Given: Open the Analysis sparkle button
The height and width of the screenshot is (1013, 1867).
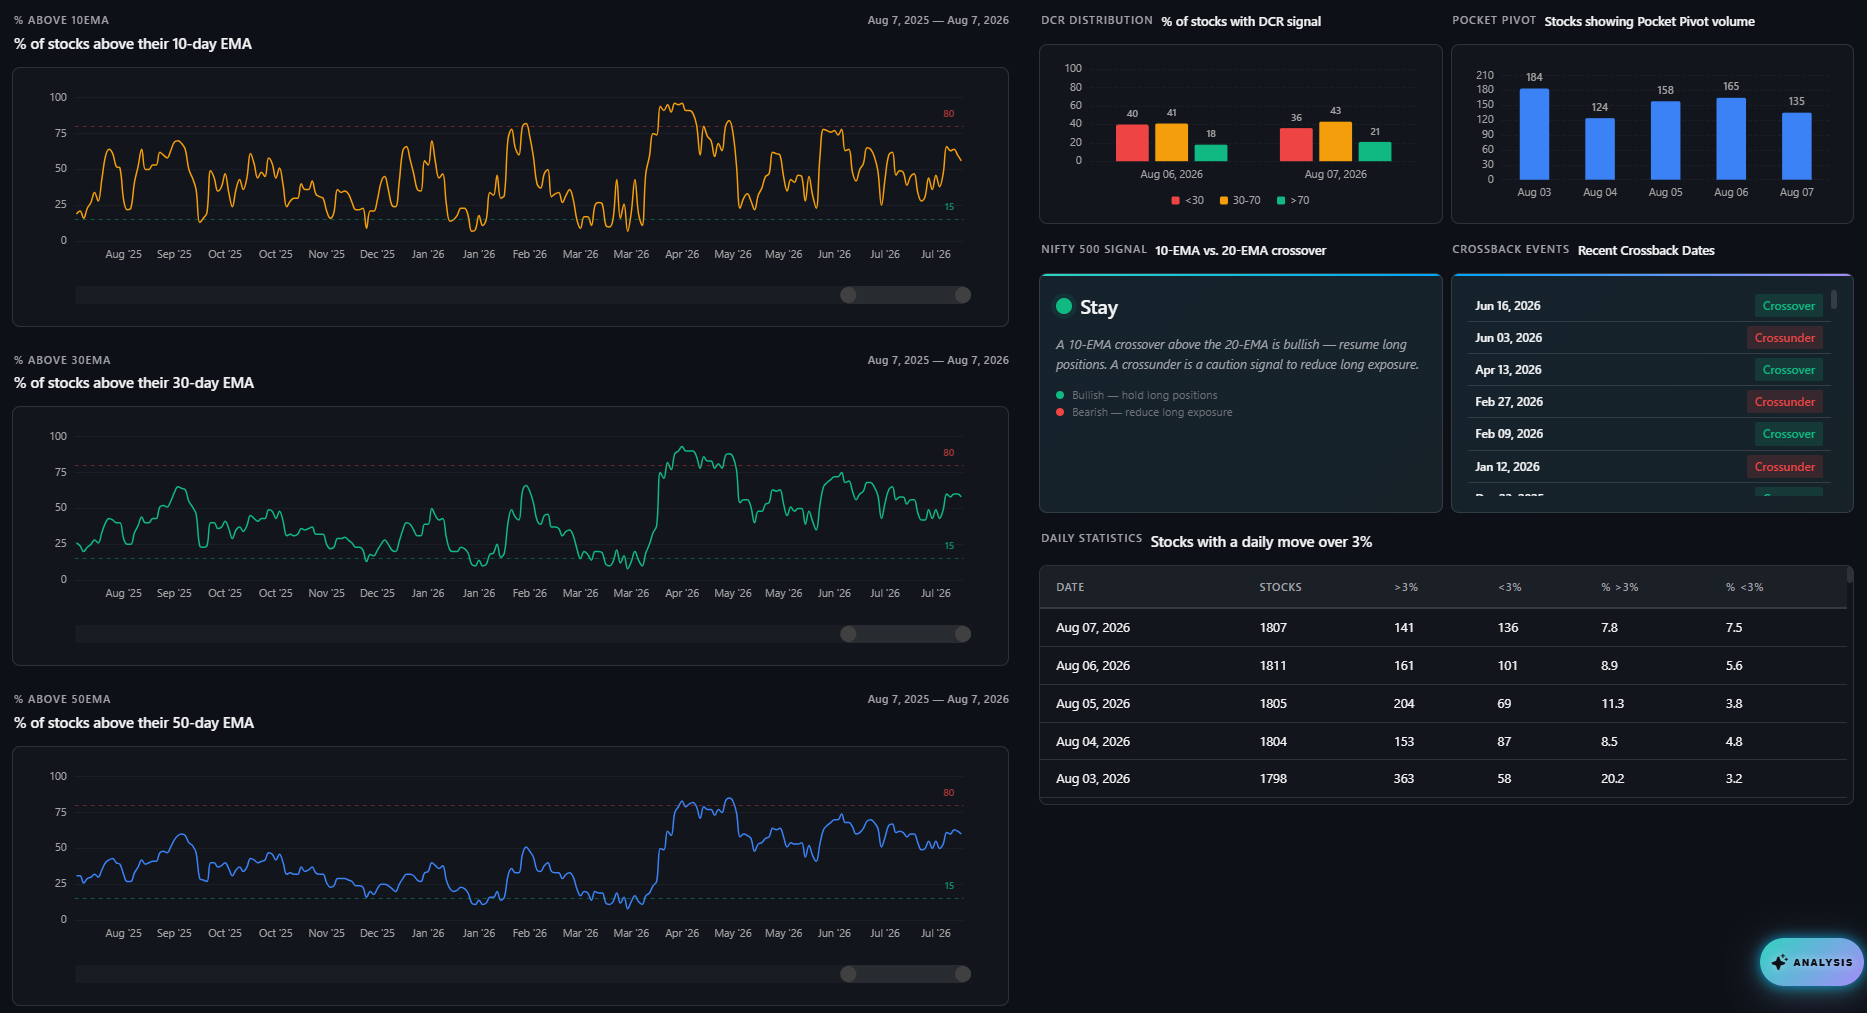Looking at the screenshot, I should pyautogui.click(x=1811, y=962).
